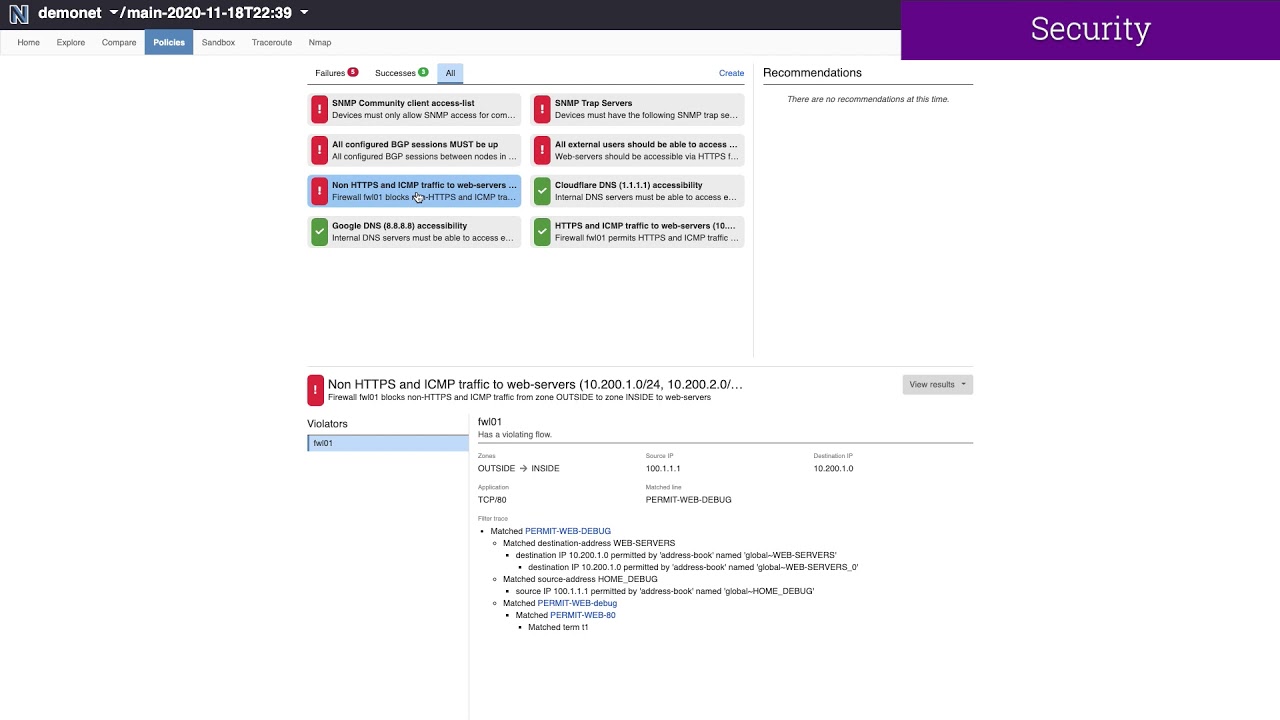Open All external users should access policy
The height and width of the screenshot is (720, 1280).
pos(637,150)
